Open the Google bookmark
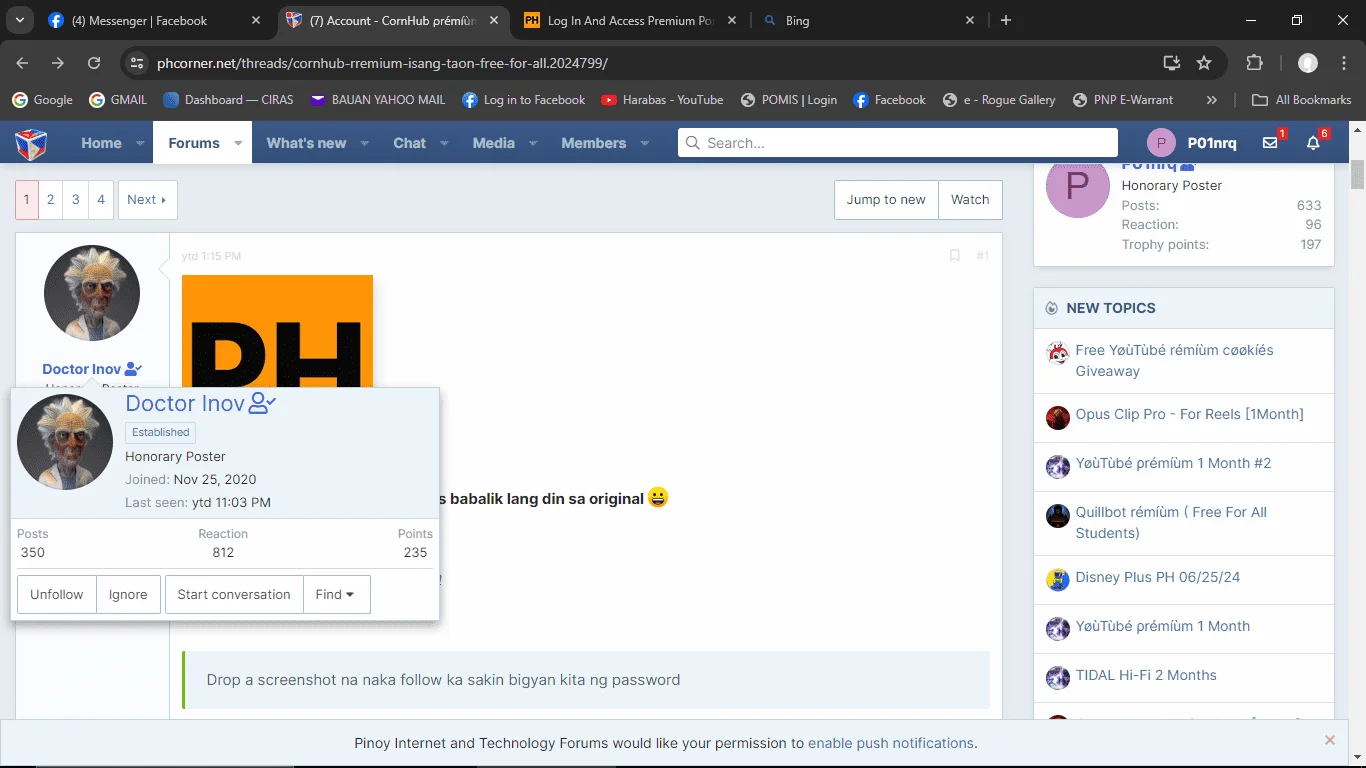The height and width of the screenshot is (768, 1366). [x=42, y=100]
